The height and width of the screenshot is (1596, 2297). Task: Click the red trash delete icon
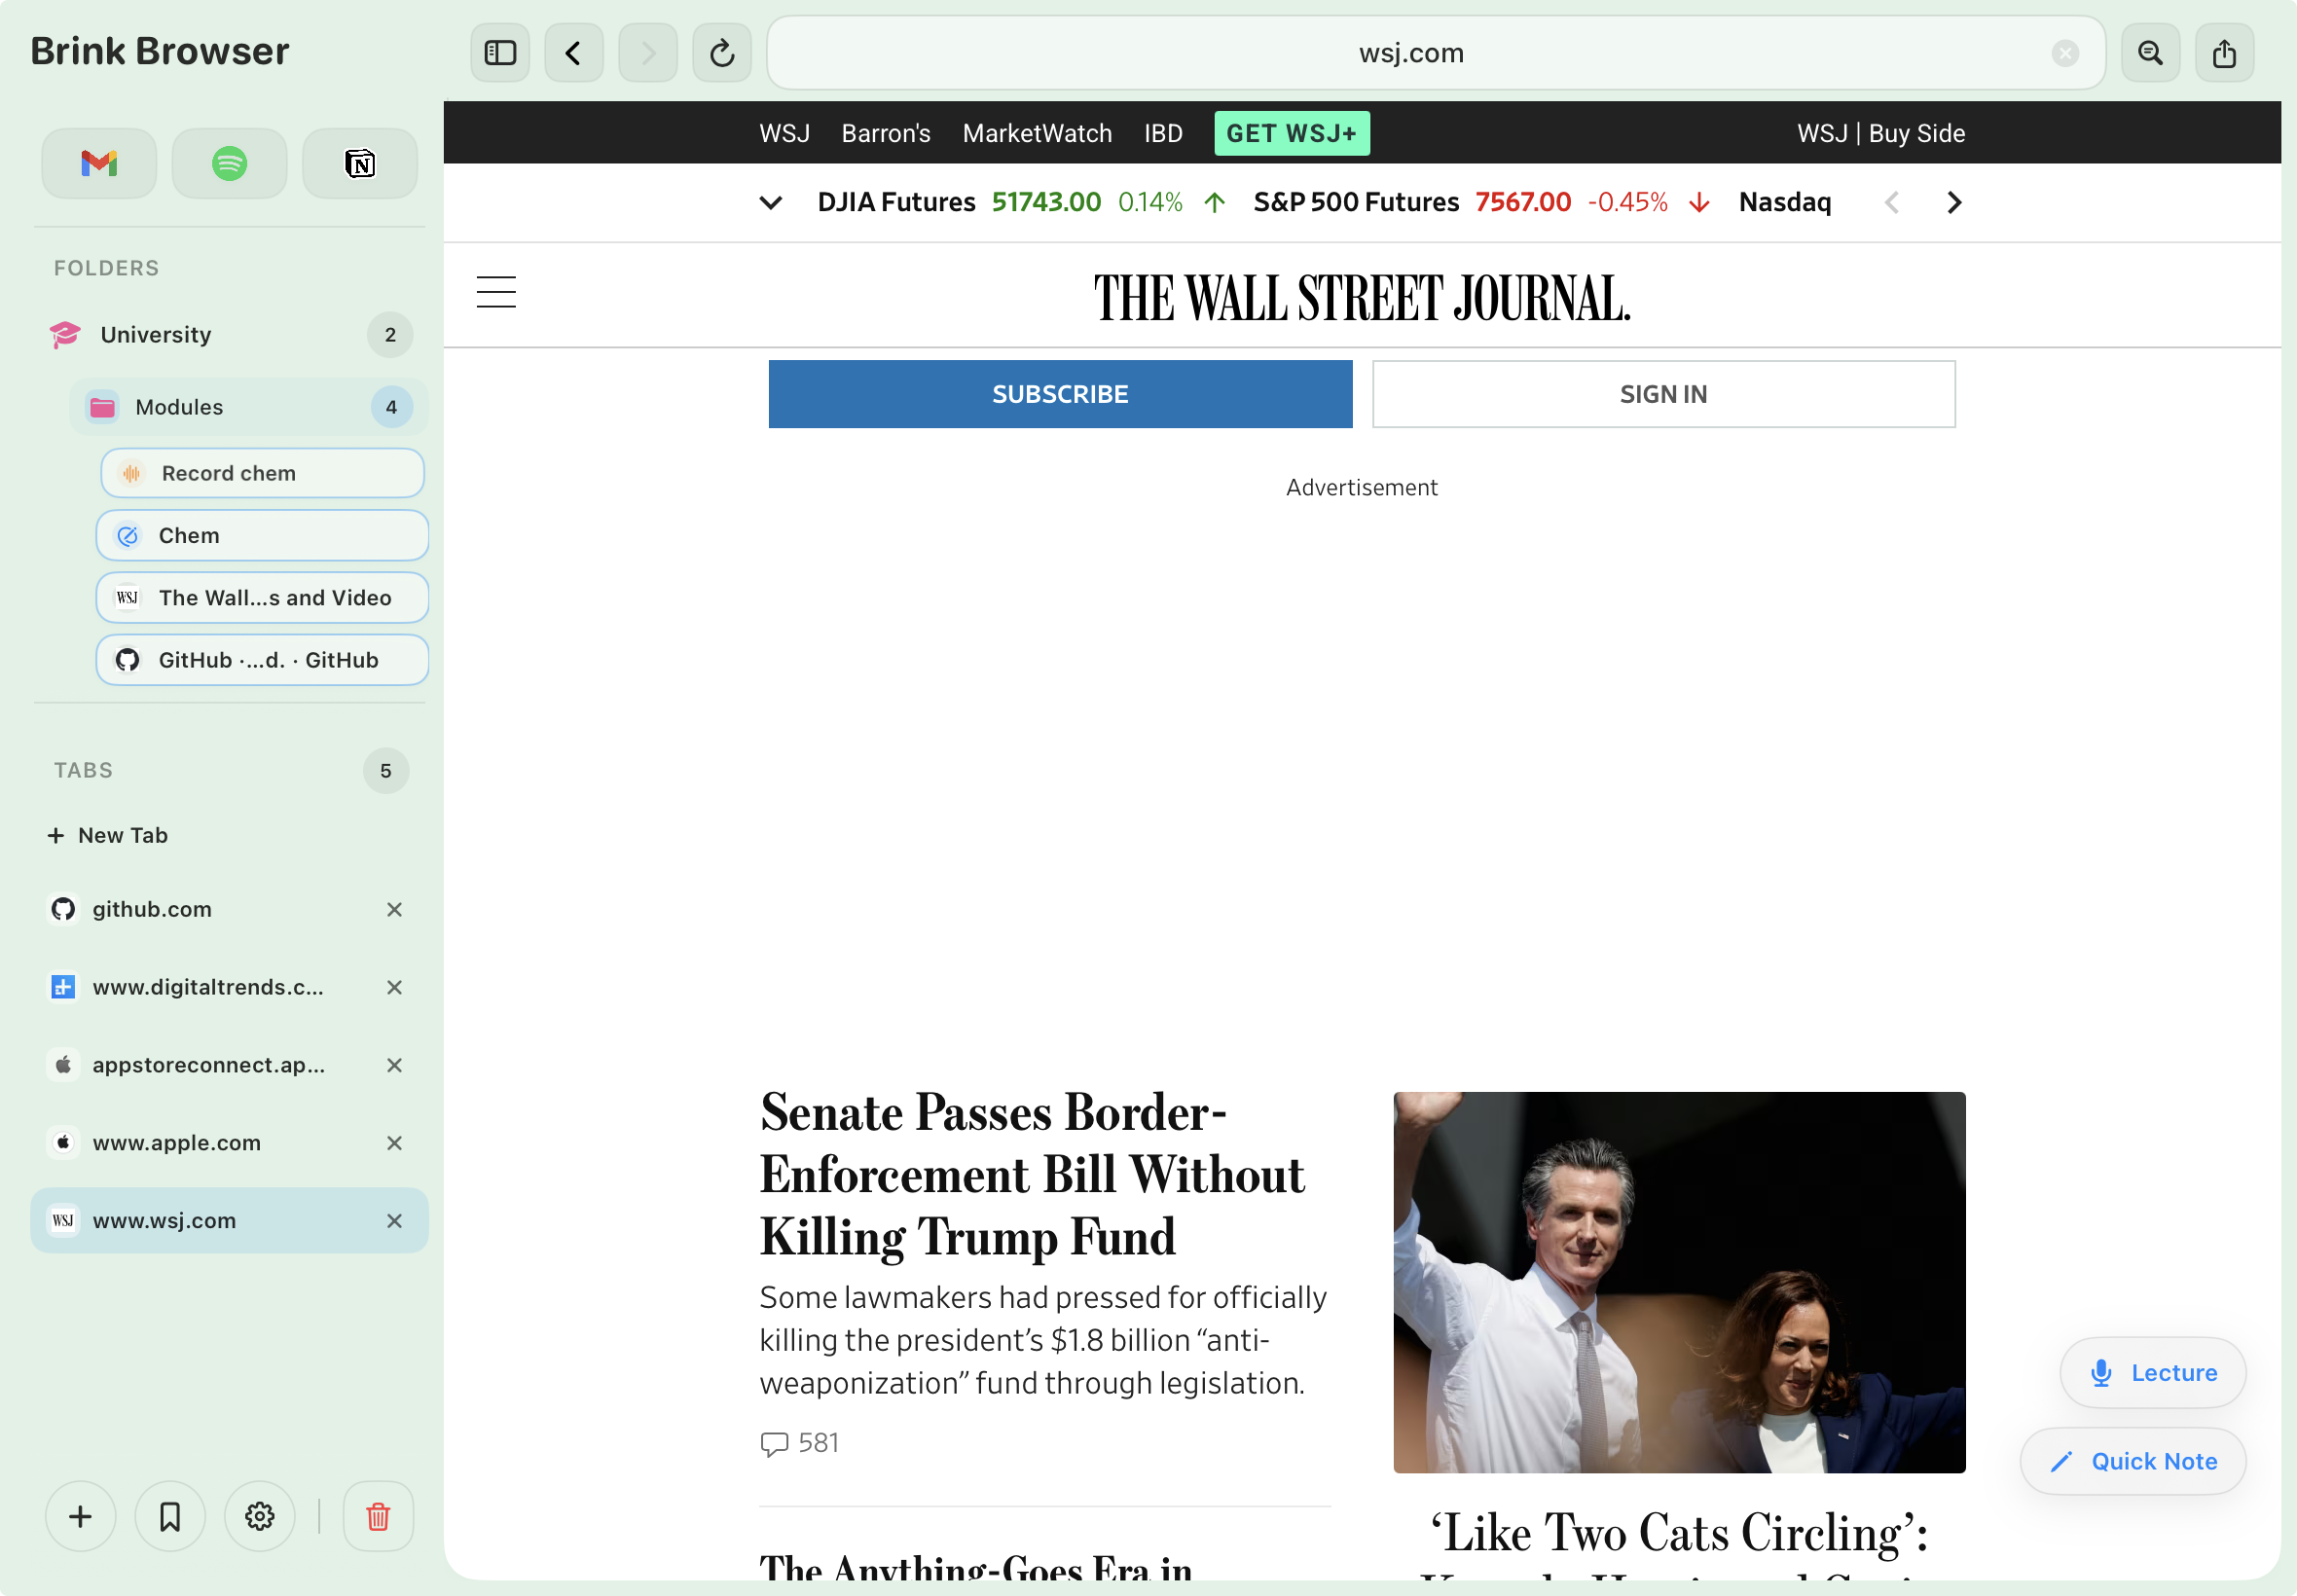coord(378,1516)
